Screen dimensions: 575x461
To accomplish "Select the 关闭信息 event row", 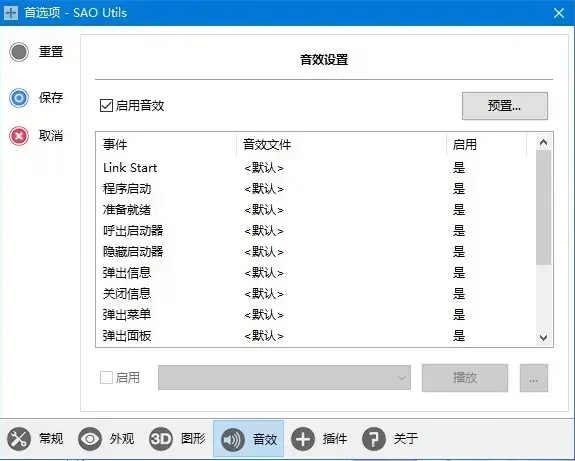I will coord(316,293).
